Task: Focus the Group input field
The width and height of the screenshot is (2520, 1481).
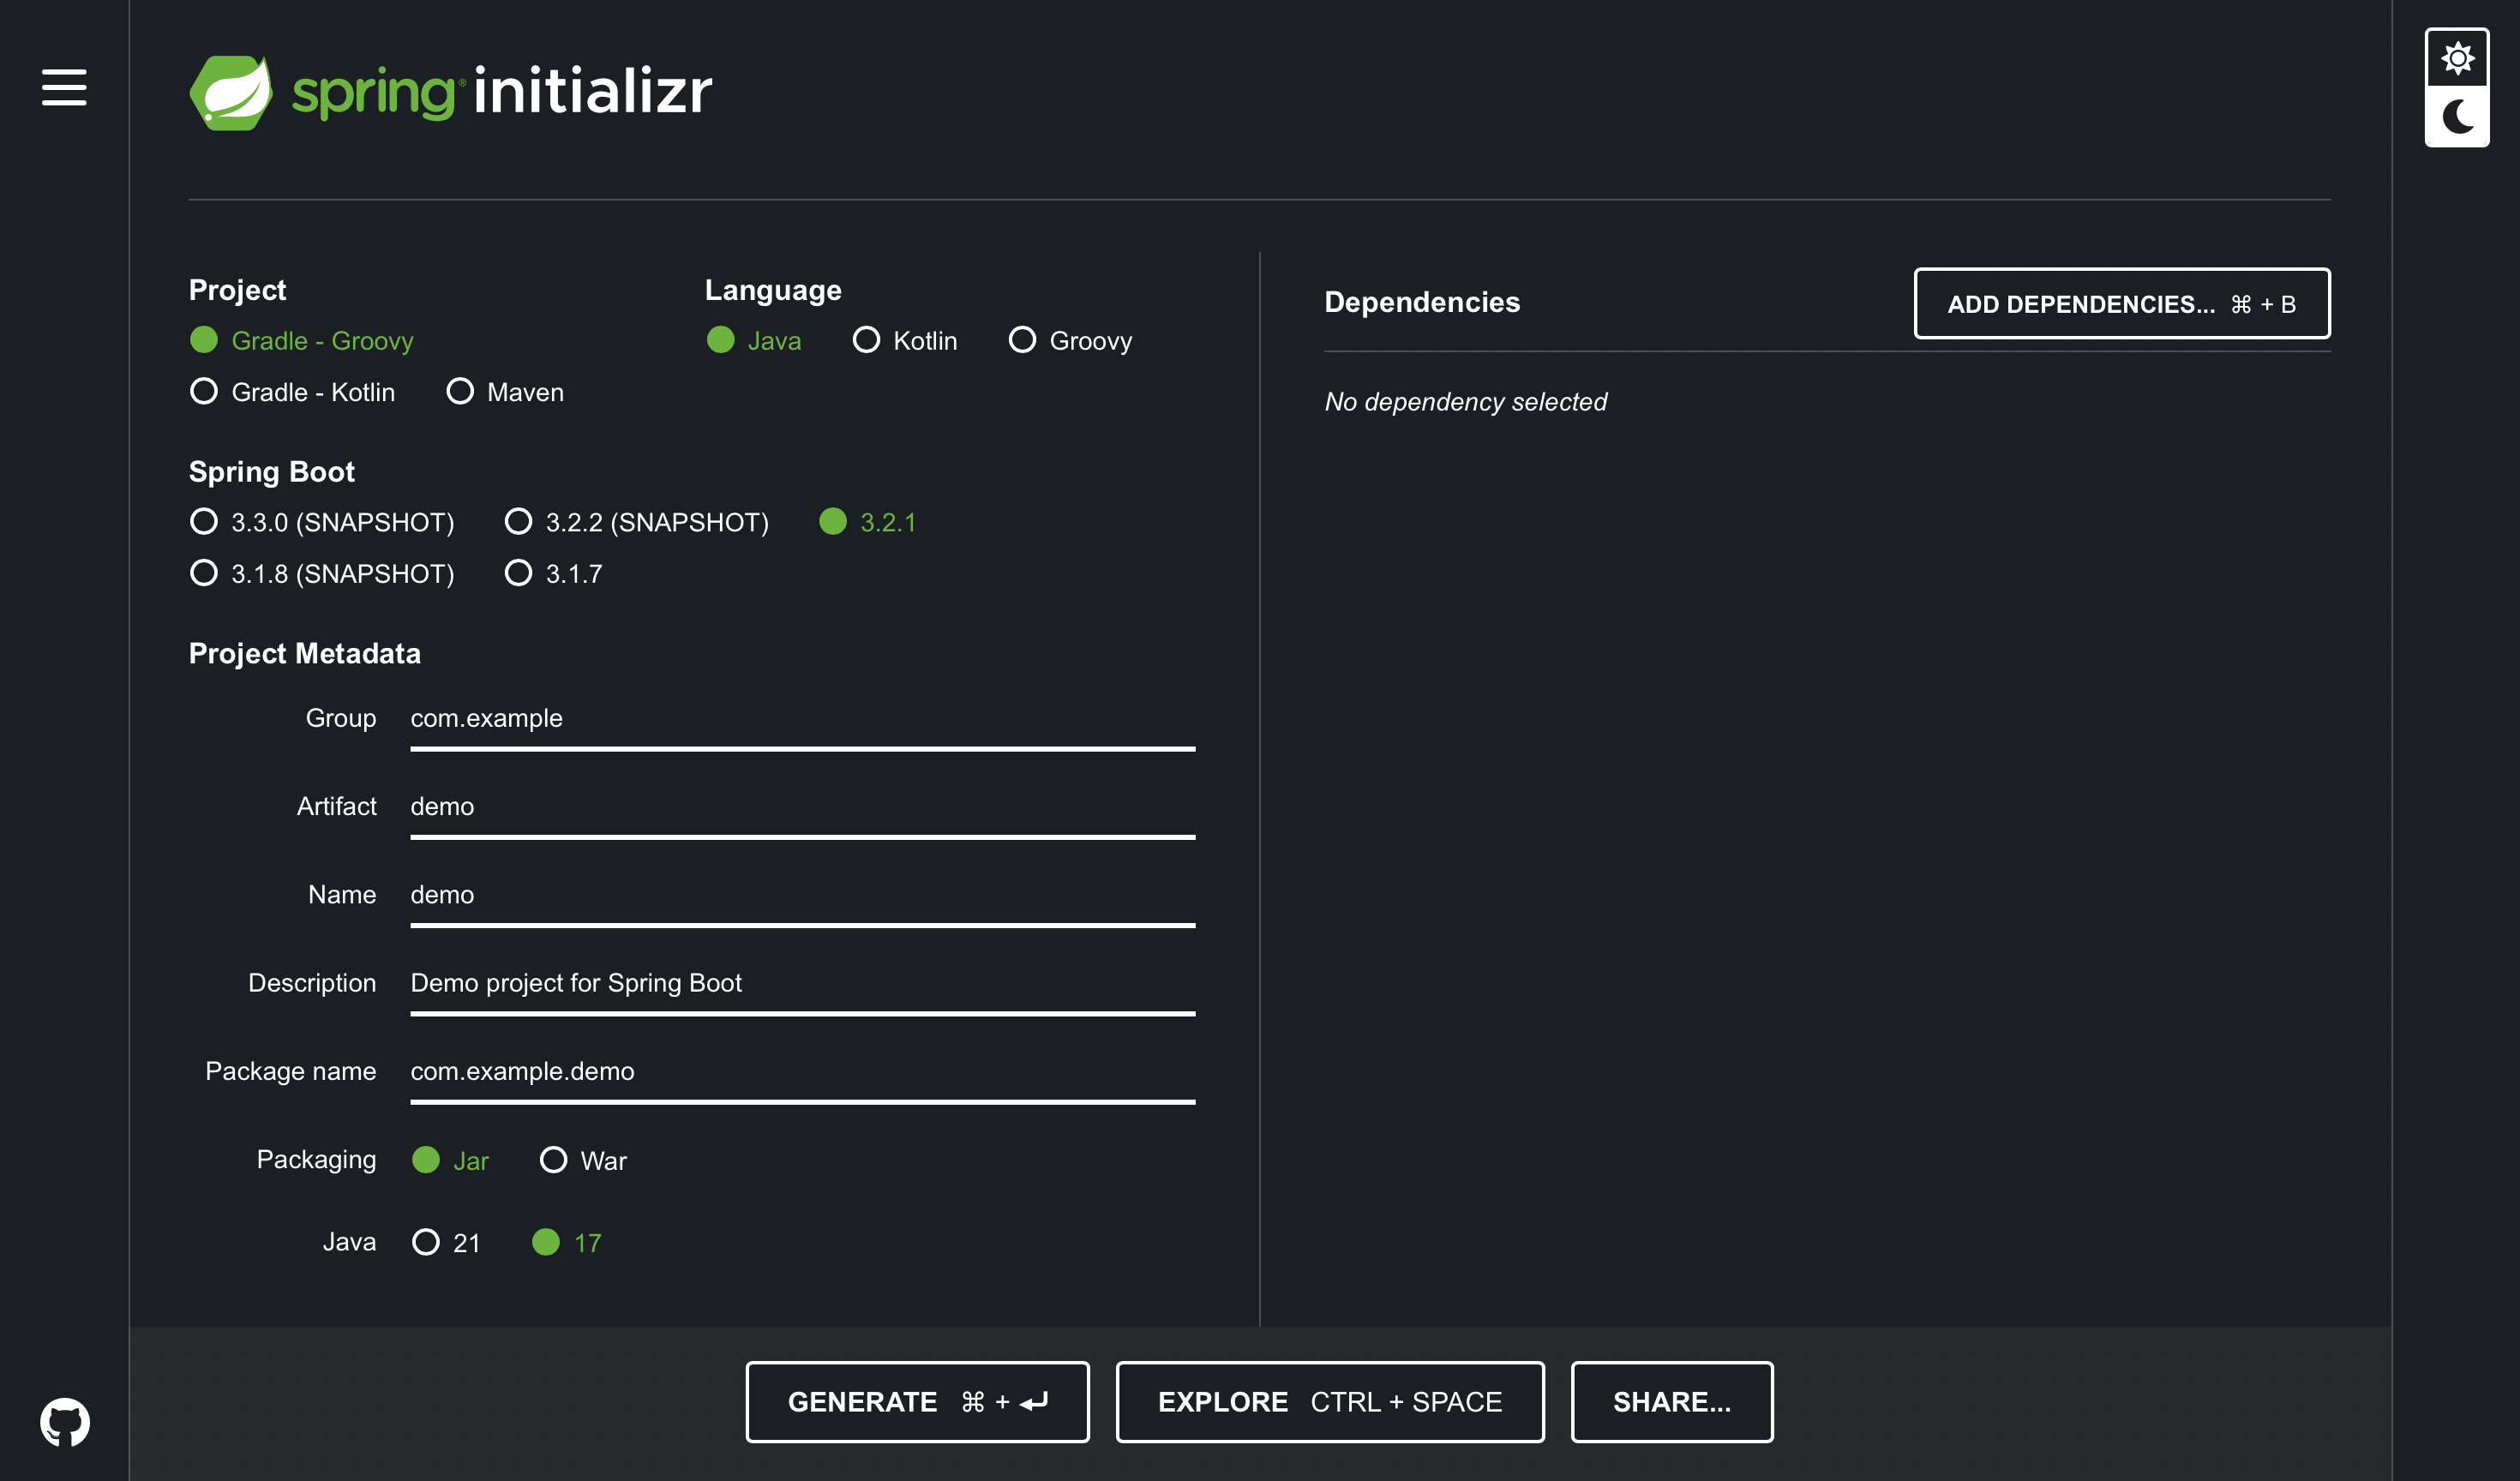Action: pyautogui.click(x=802, y=718)
